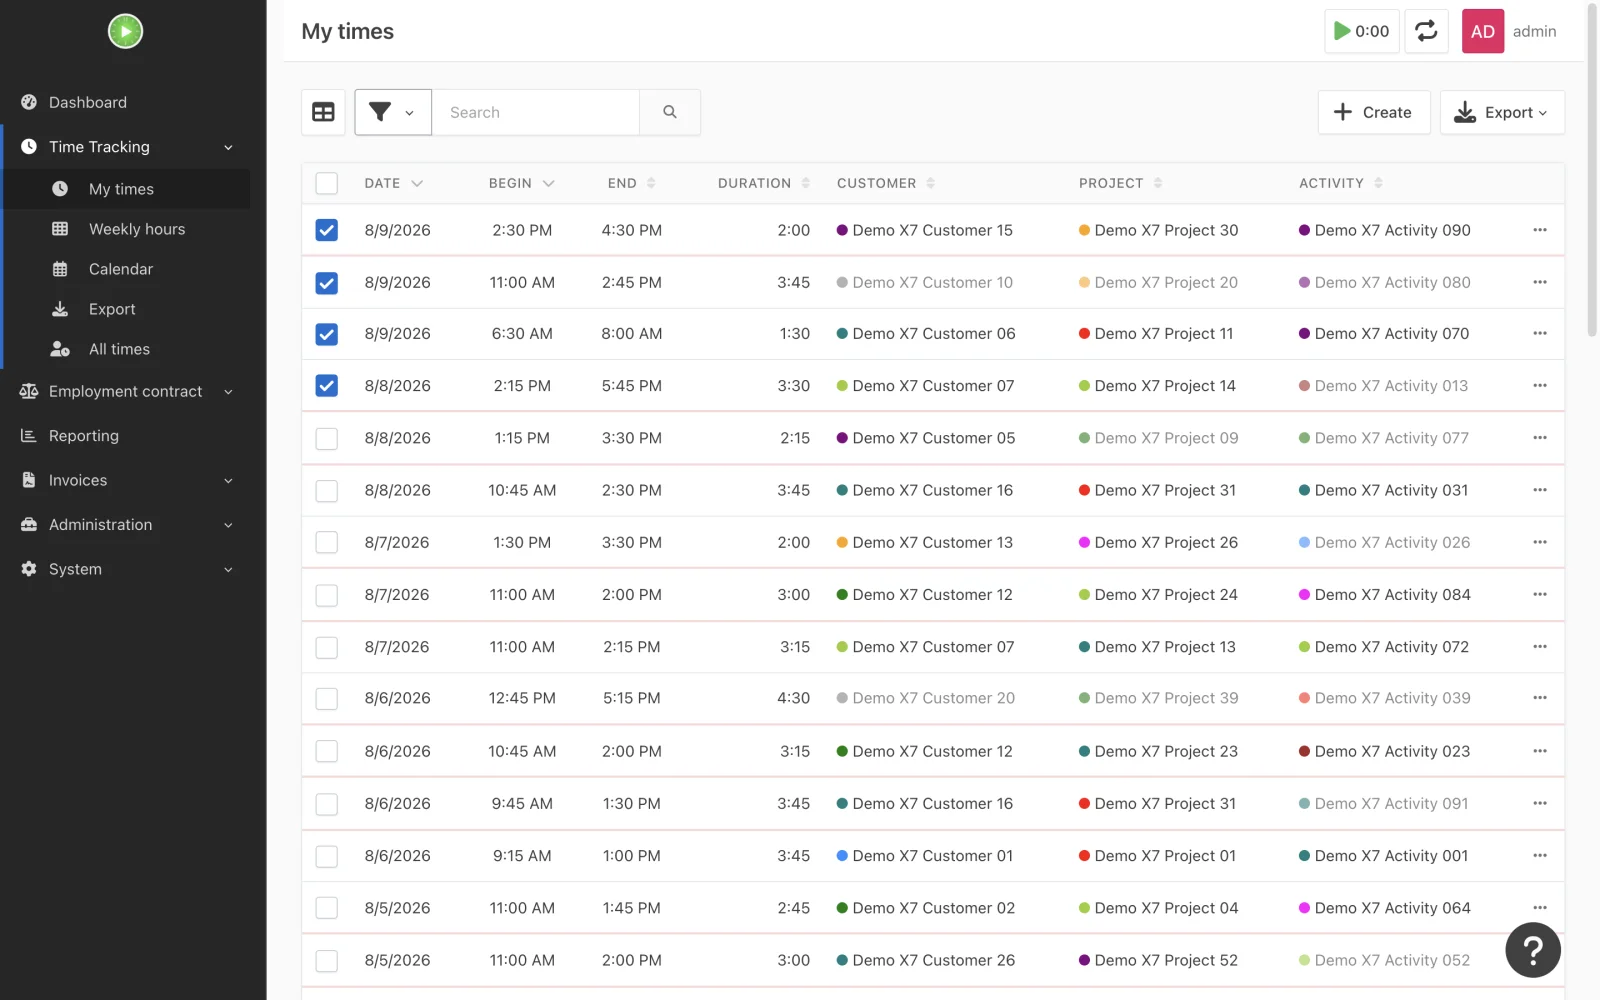Open the filter dropdown next to search

[392, 112]
